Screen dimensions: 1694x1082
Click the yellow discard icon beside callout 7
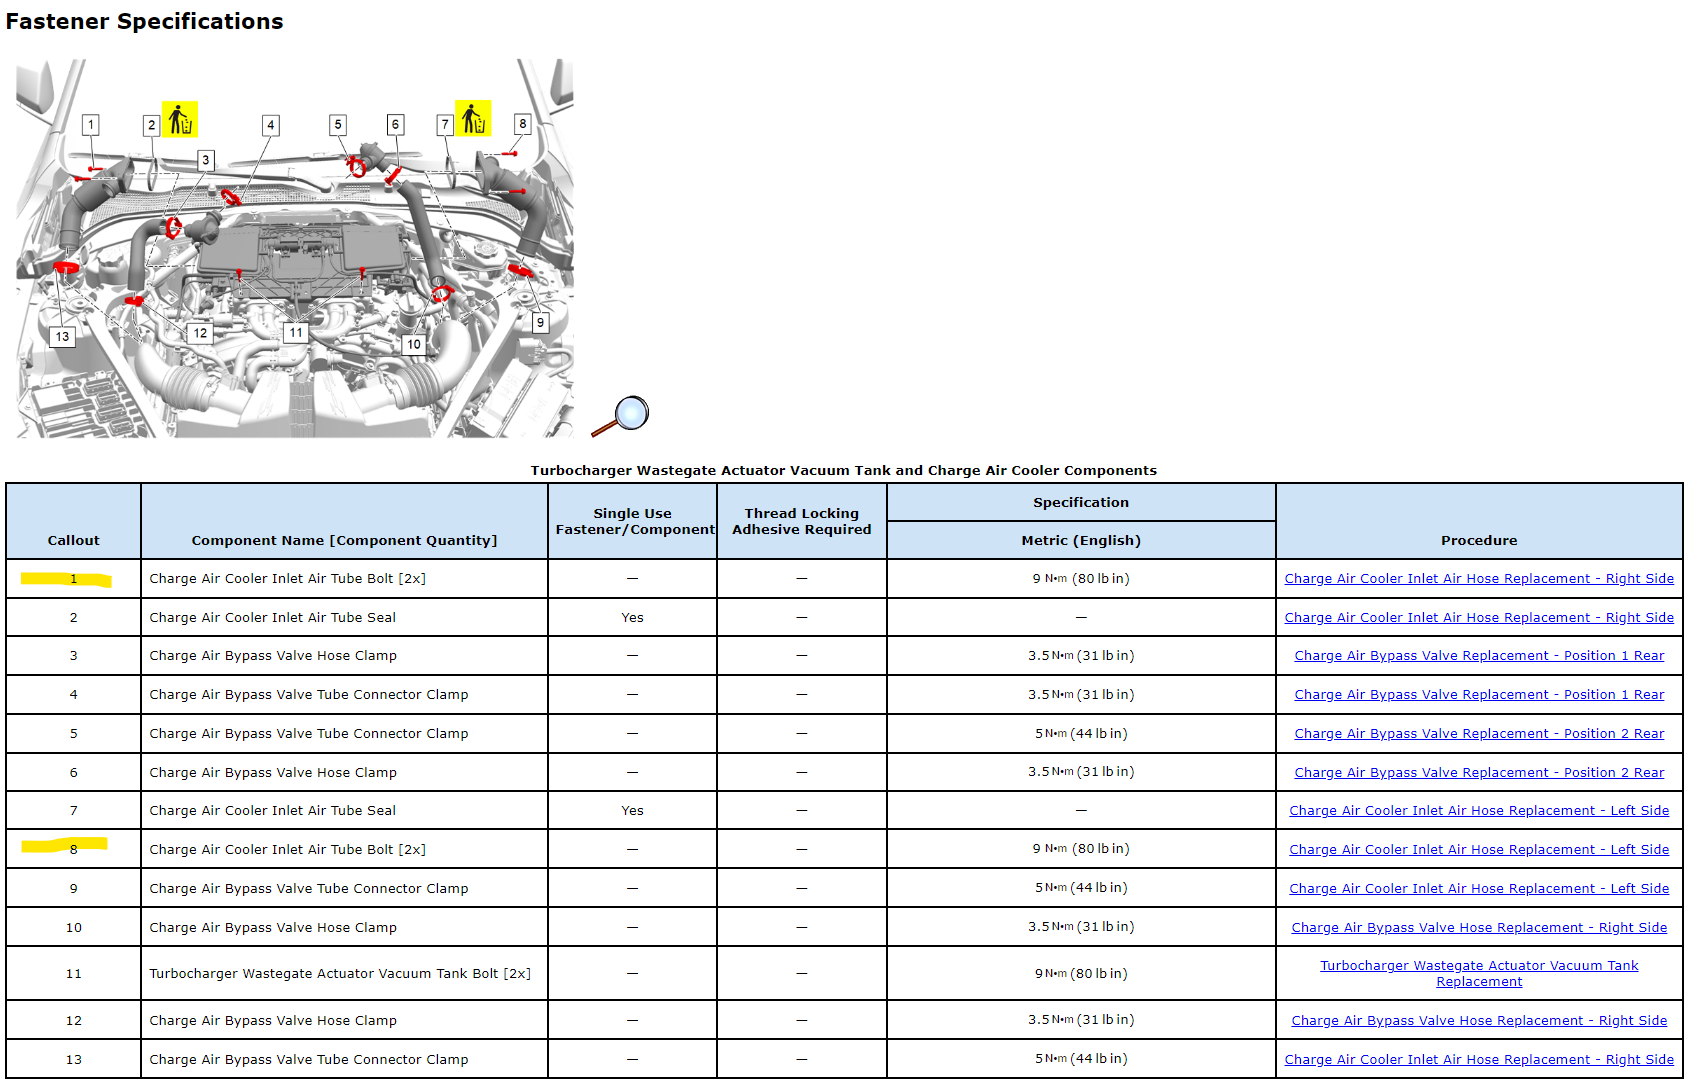click(x=473, y=119)
